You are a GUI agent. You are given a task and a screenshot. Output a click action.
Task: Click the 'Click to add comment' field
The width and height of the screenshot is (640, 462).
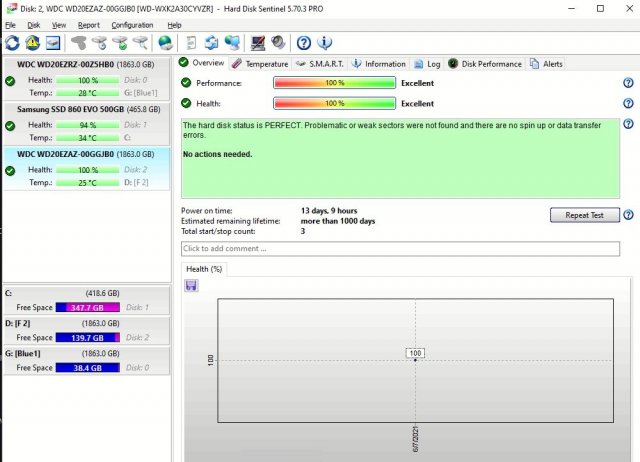400,248
